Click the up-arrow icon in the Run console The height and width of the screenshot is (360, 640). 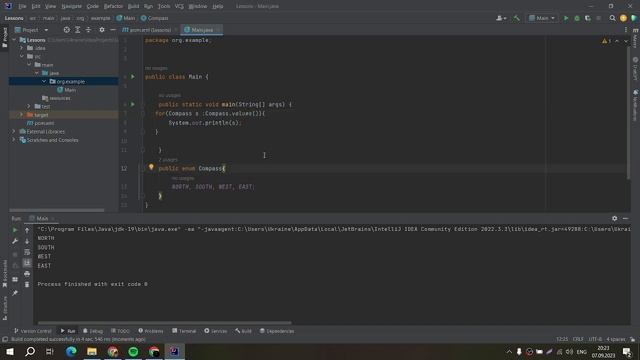[x=27, y=230]
